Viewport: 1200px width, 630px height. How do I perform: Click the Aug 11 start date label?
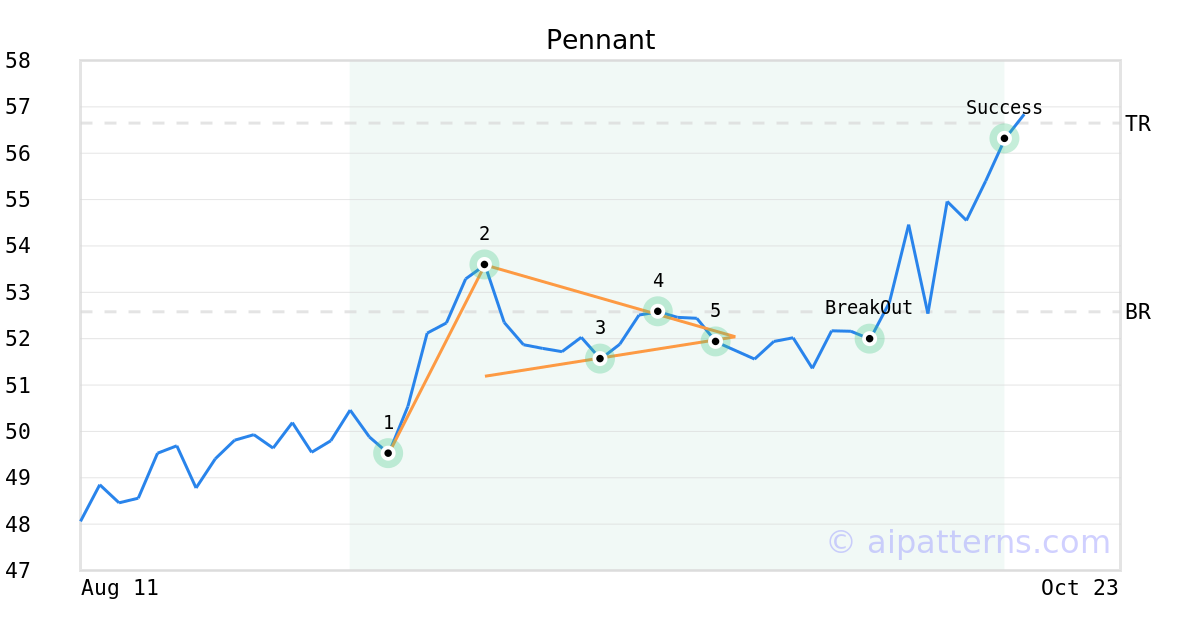click(x=120, y=588)
